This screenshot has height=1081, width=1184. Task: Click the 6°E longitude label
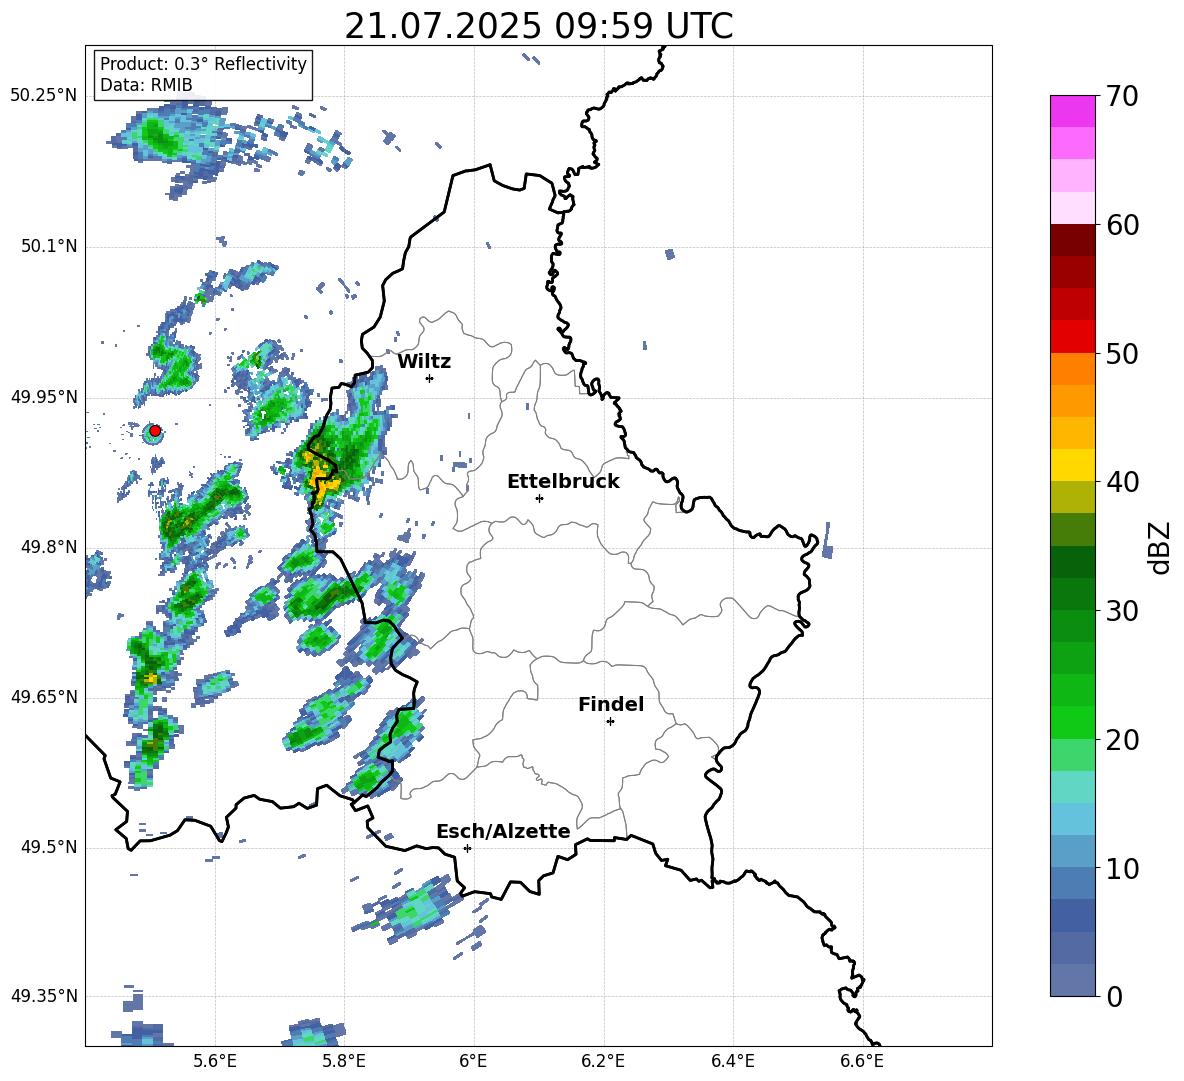474,1061
